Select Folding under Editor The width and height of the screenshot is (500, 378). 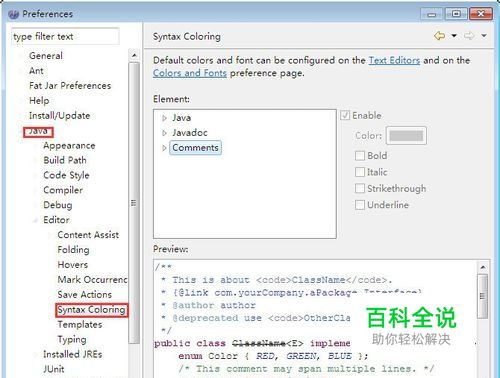click(73, 250)
